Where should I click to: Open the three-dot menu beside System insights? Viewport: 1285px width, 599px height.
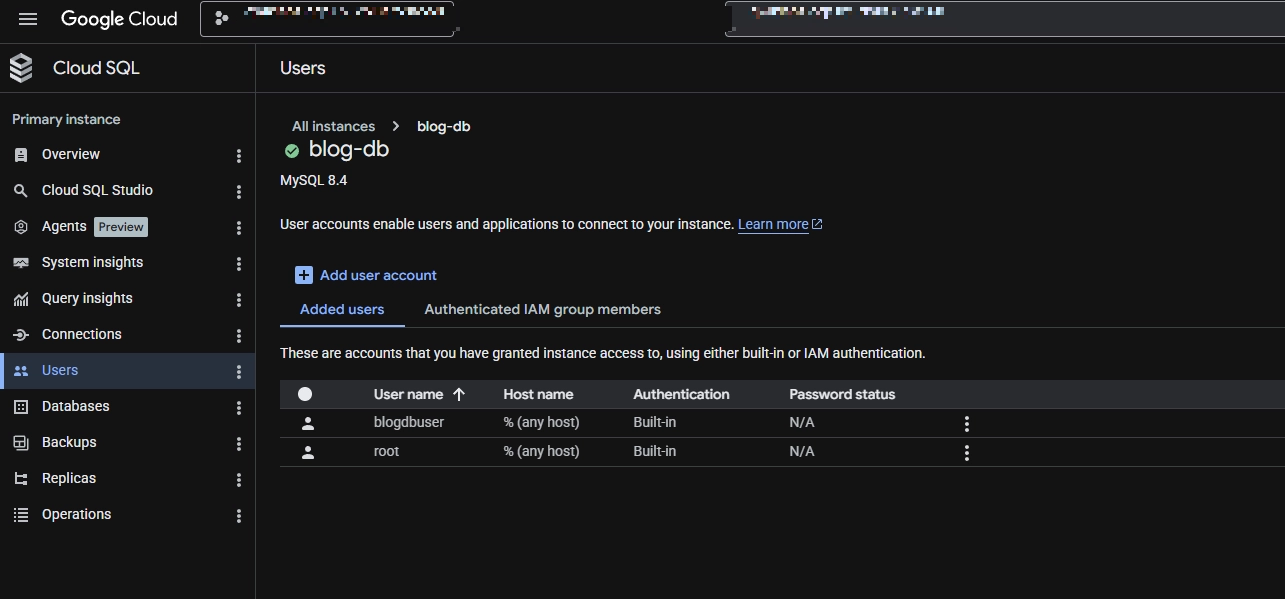pos(238,263)
